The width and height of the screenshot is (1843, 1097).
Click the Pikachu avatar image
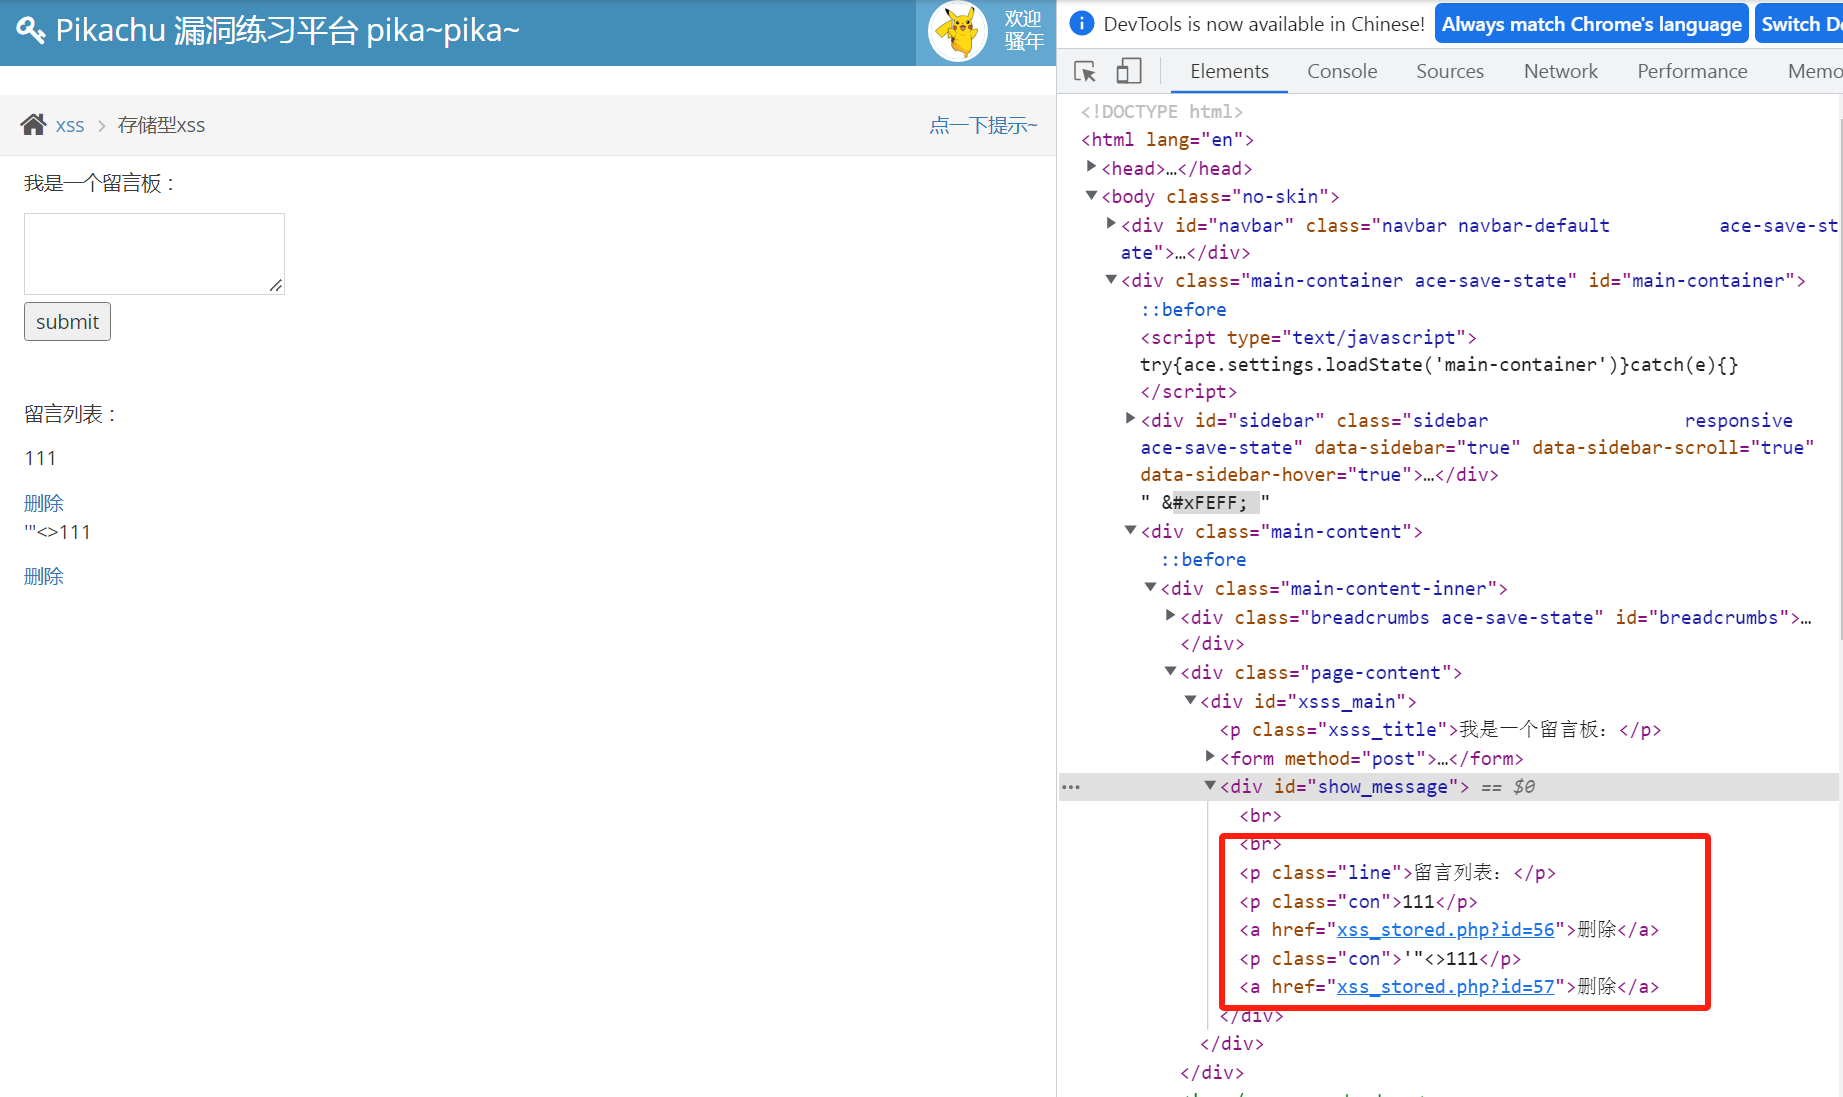[958, 32]
